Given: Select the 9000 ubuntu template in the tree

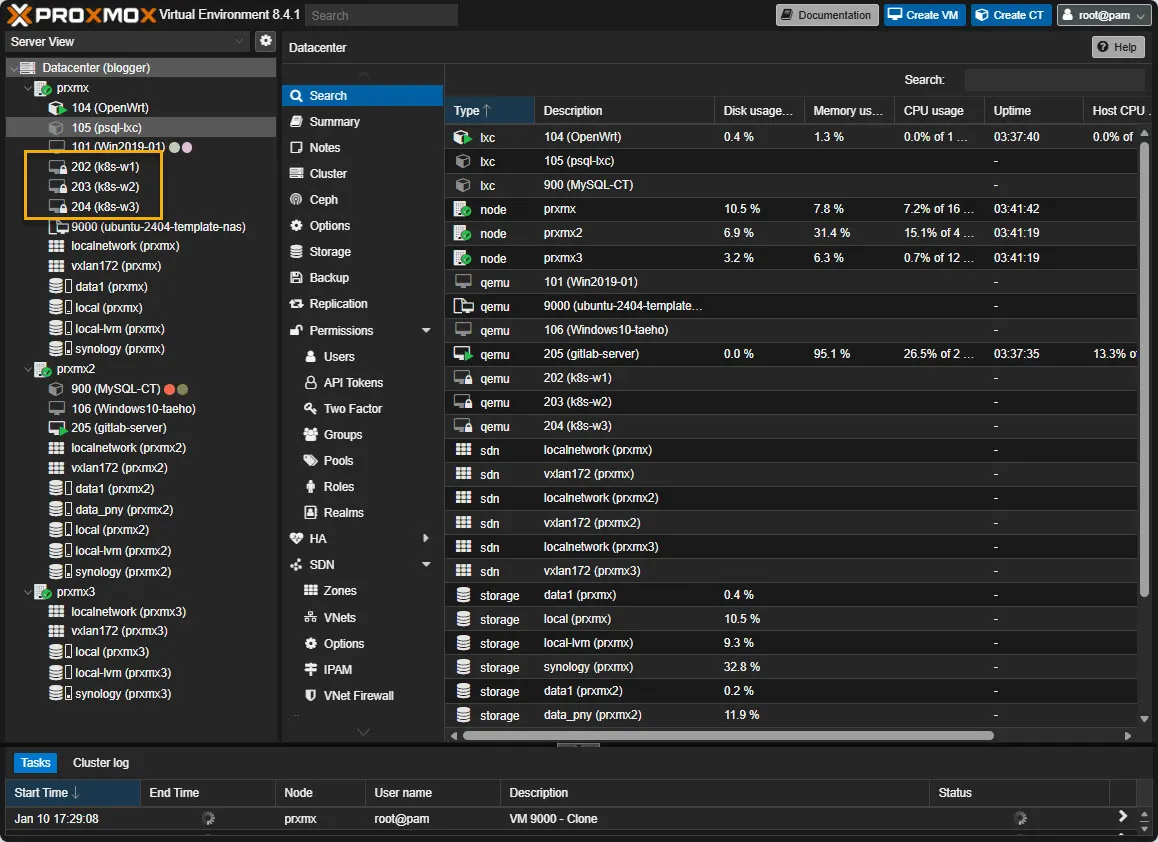Looking at the screenshot, I should (157, 227).
